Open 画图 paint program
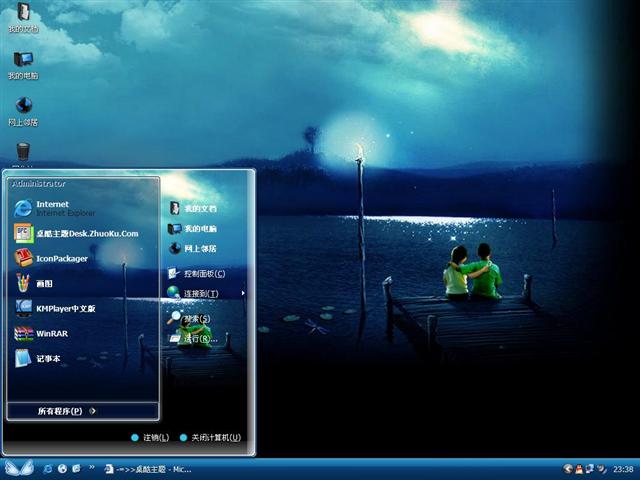The height and width of the screenshot is (480, 640). [x=83, y=283]
